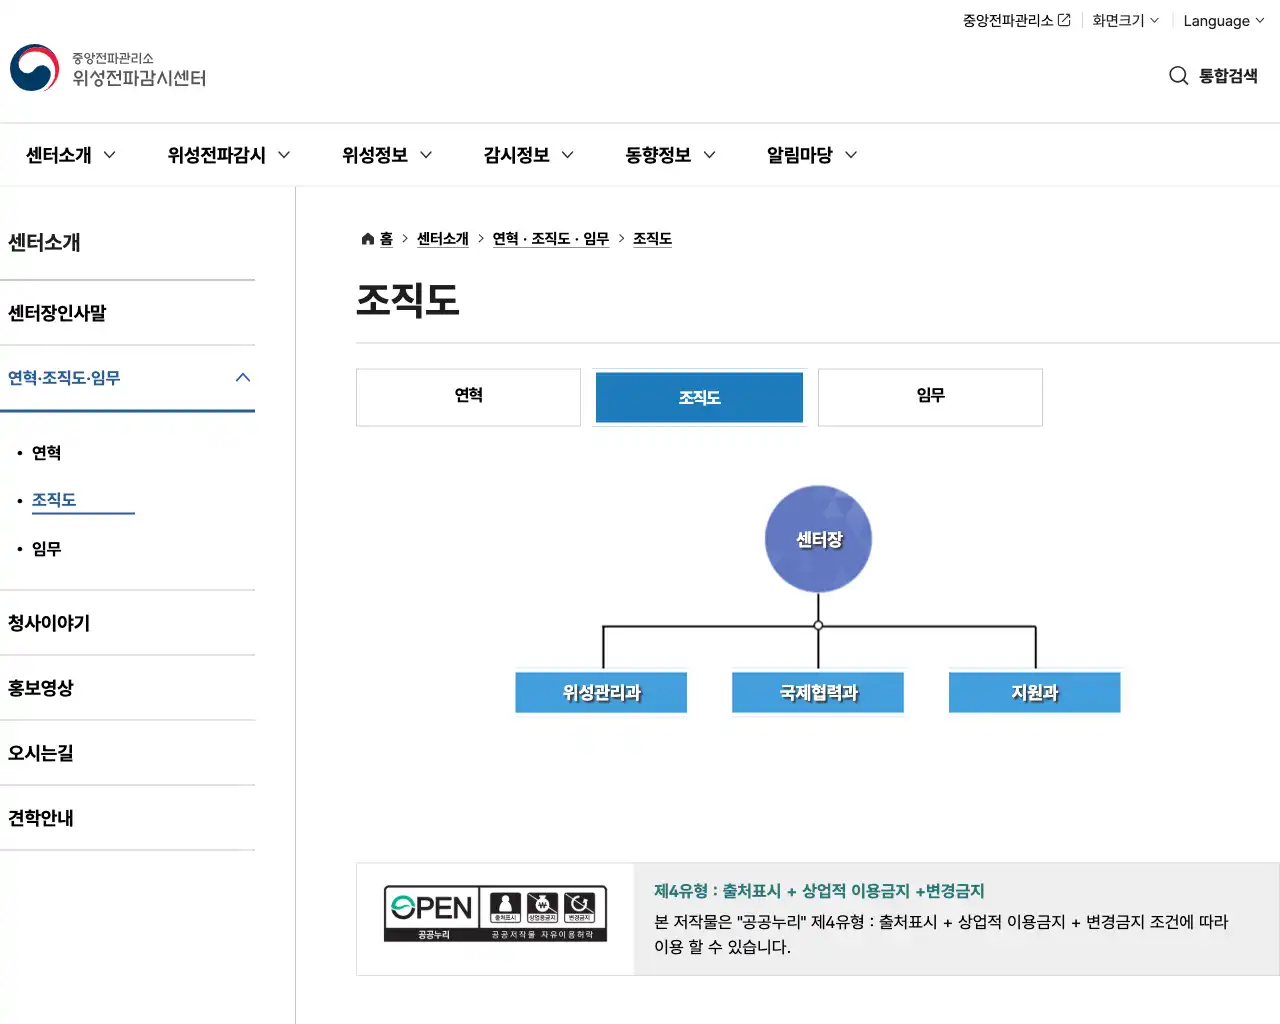Open the Language dropdown

pos(1222,20)
